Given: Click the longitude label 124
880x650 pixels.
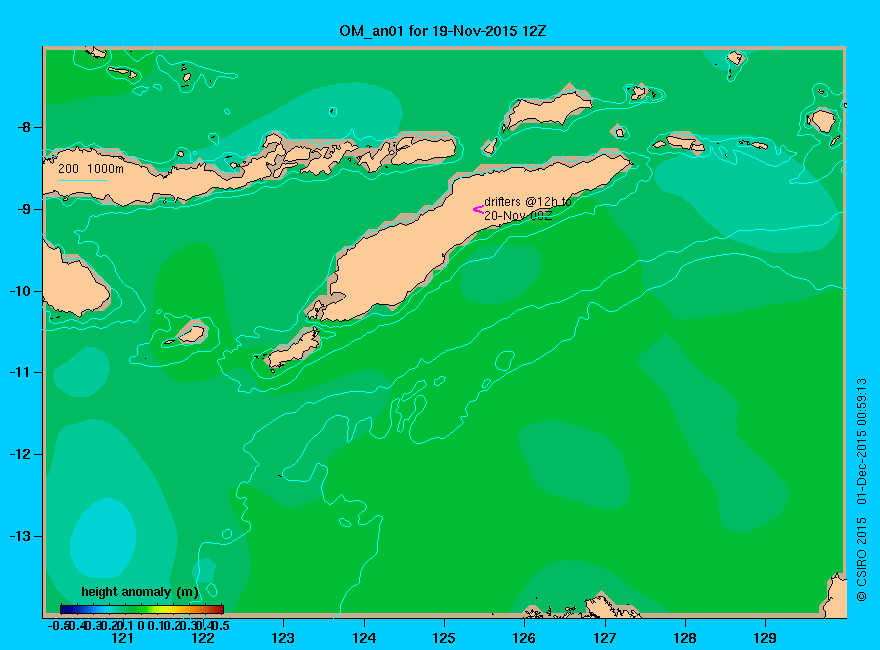Looking at the screenshot, I should (x=364, y=638).
